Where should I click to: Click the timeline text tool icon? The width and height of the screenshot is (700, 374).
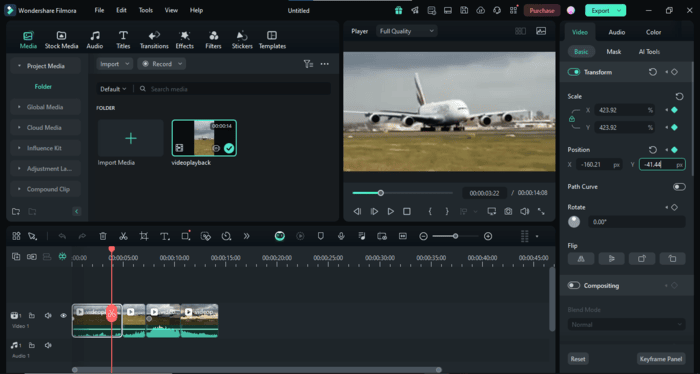(165, 236)
